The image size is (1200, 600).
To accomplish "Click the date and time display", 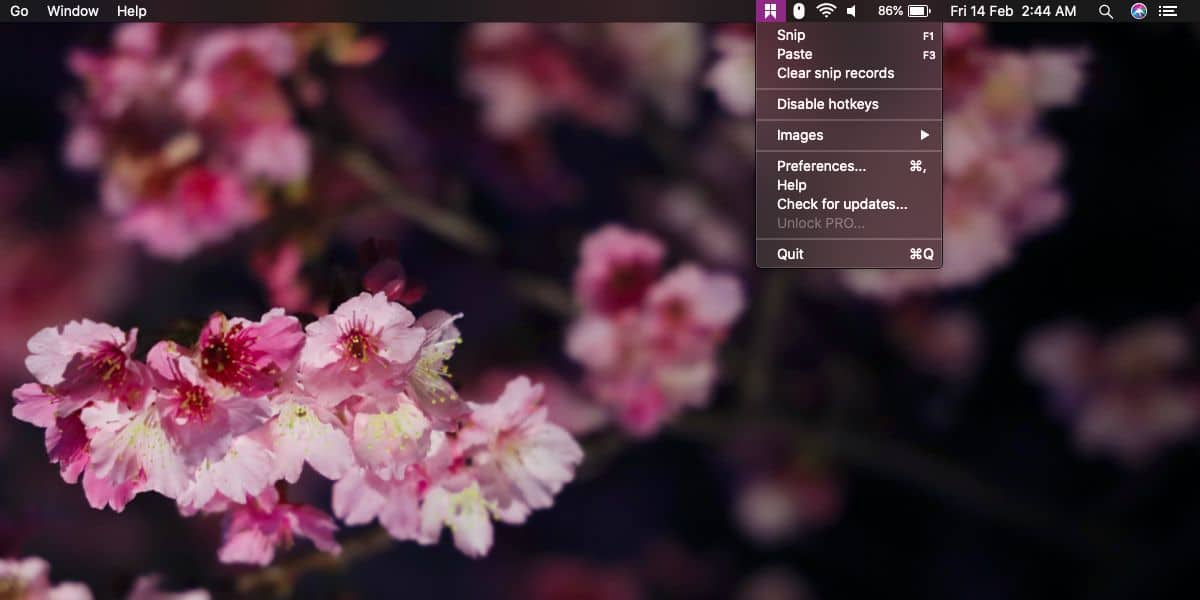I will 1013,11.
